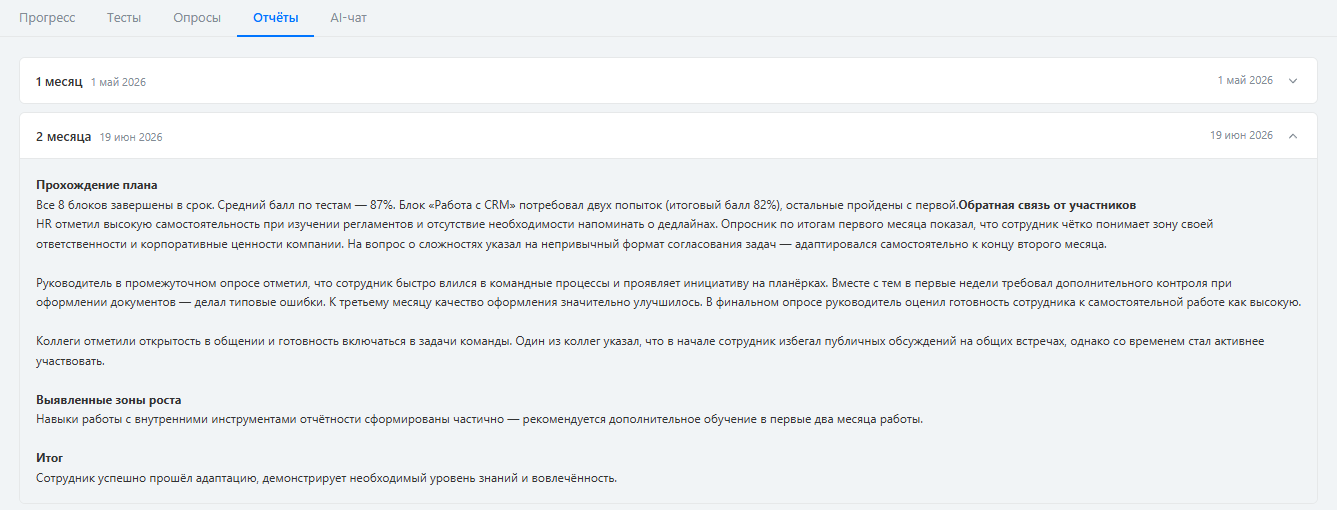The width and height of the screenshot is (1337, 510).
Task: Collapse the 2 месяца report chevron
Action: (x=1293, y=136)
